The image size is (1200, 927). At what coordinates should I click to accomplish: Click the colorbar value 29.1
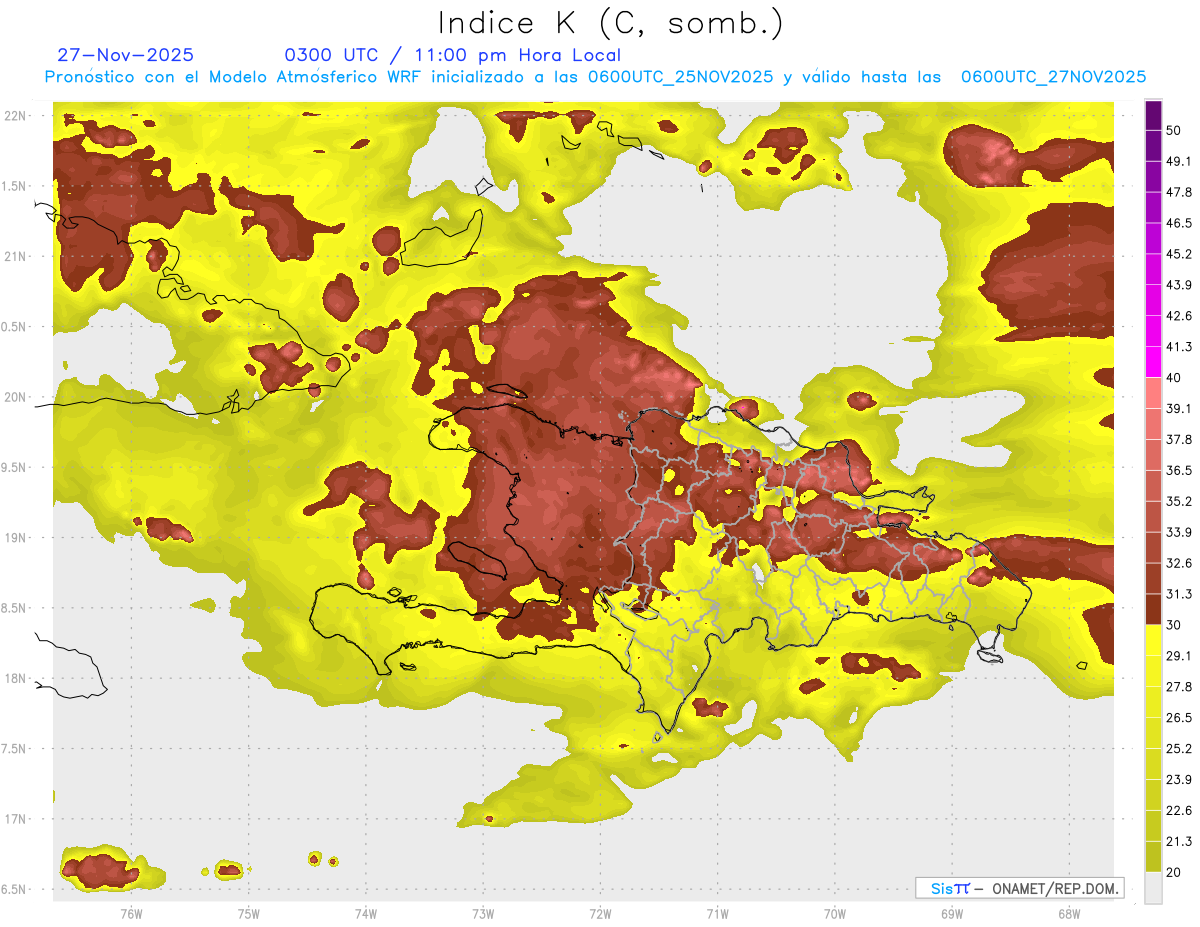point(1179,656)
